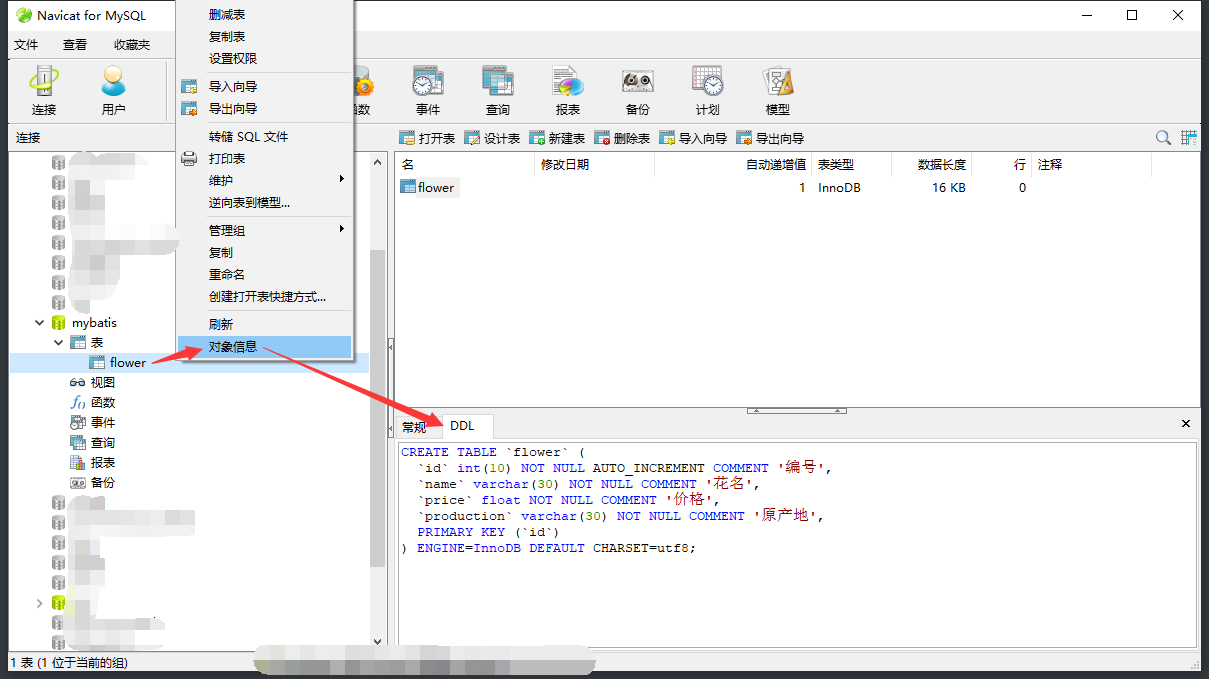Sort by the 自动递增值 column header
This screenshot has height=679, width=1209.
[x=732, y=165]
